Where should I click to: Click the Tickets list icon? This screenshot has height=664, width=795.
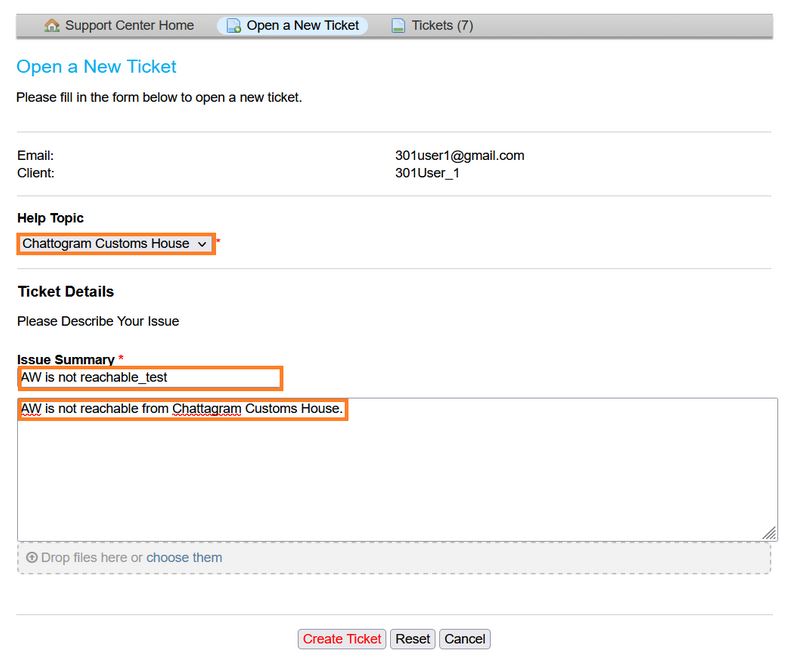[399, 25]
